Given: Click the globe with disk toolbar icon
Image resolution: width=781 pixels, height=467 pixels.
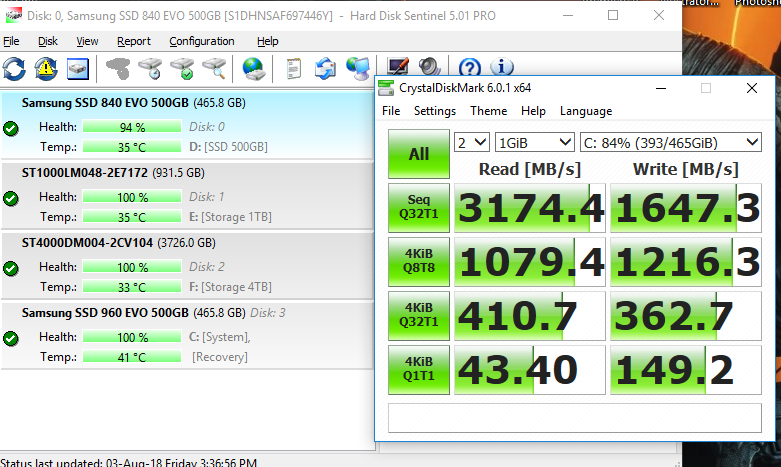Looking at the screenshot, I should pos(254,69).
